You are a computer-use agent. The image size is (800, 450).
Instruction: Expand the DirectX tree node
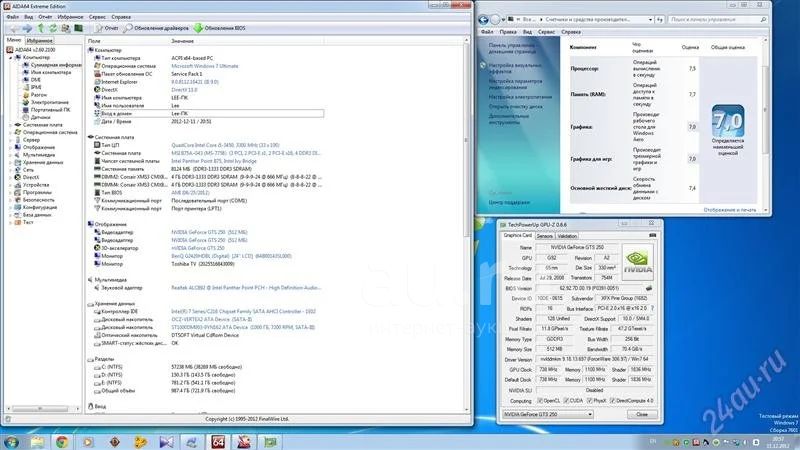click(10, 178)
